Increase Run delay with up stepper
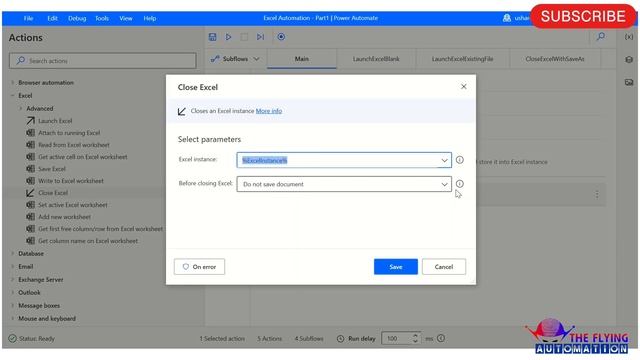 point(415,336)
